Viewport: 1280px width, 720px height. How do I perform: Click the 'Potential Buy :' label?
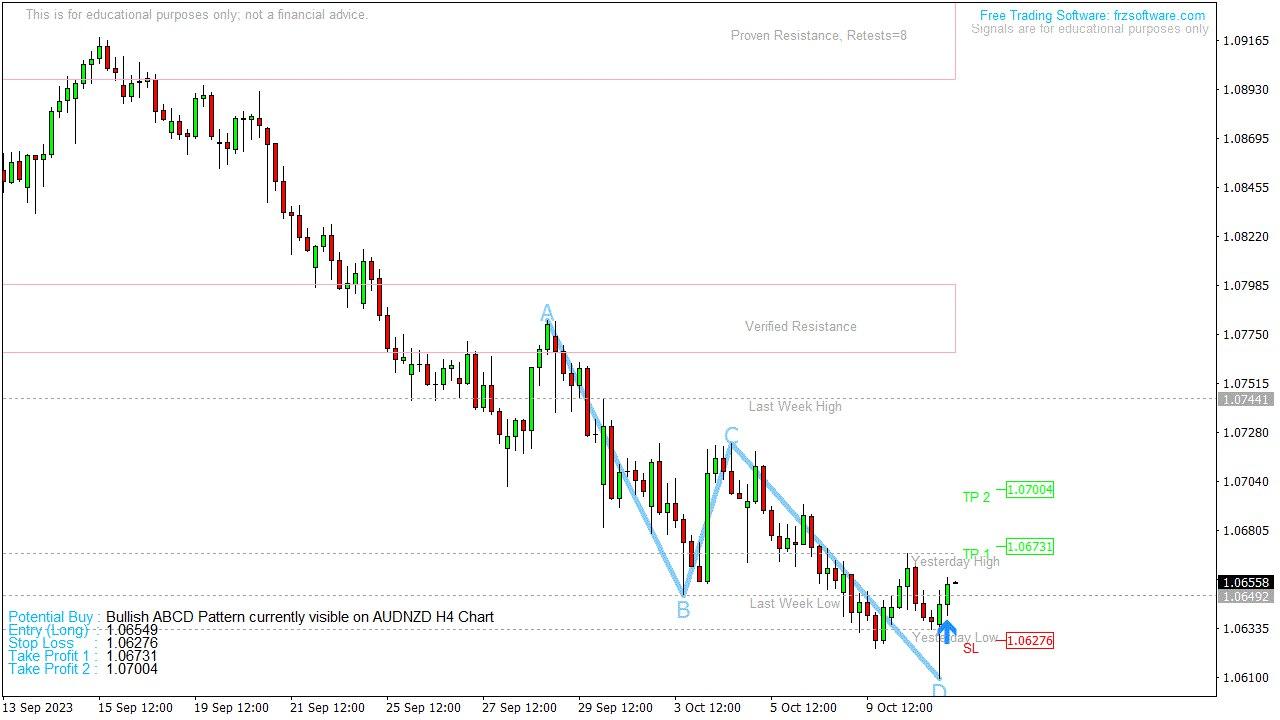coord(53,617)
